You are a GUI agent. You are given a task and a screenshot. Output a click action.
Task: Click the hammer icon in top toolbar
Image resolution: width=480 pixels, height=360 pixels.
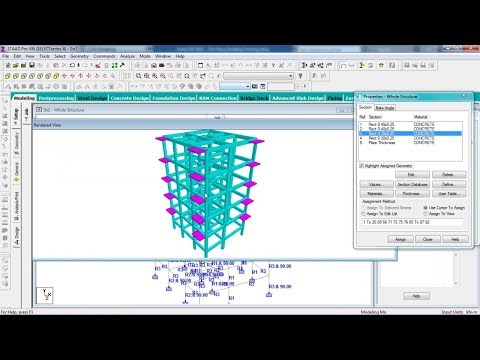tap(122, 65)
